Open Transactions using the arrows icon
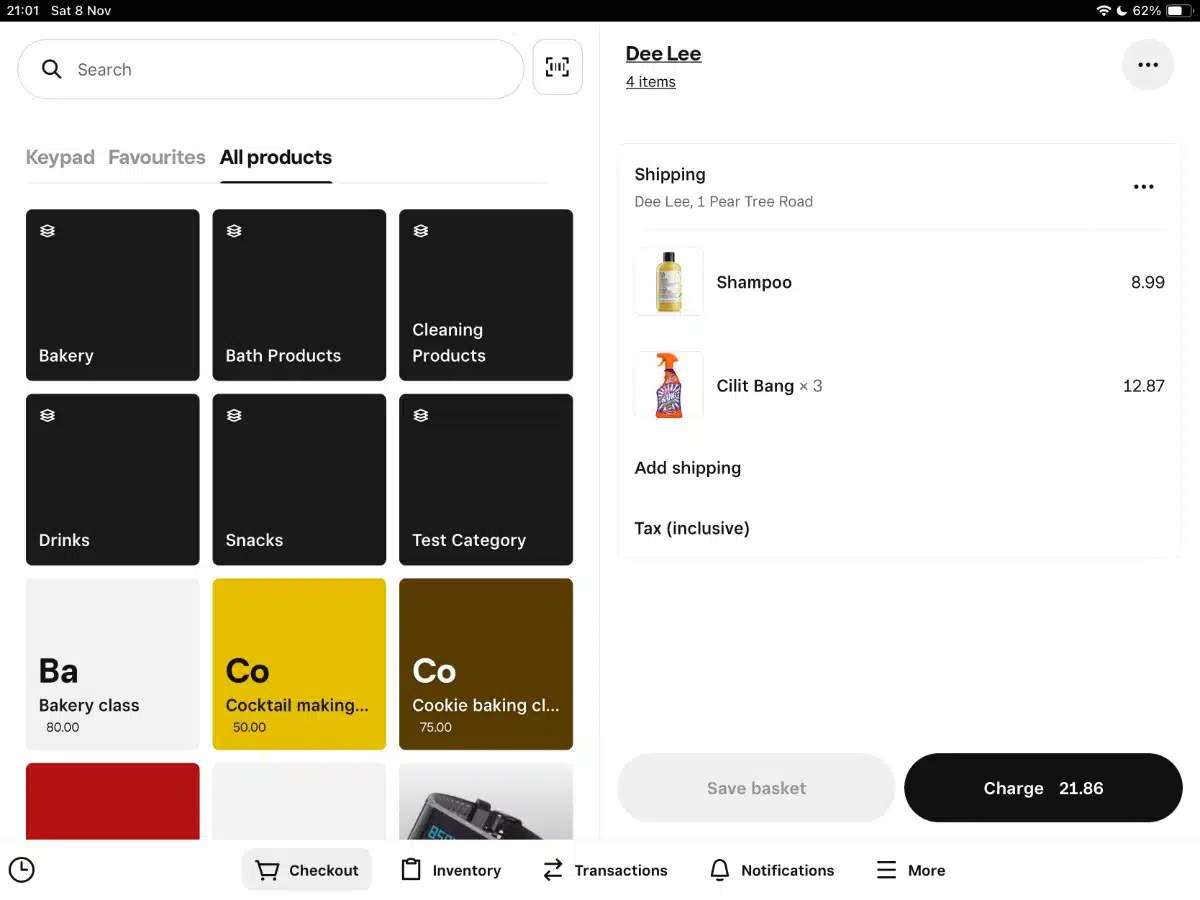The image size is (1200, 900). tap(553, 870)
